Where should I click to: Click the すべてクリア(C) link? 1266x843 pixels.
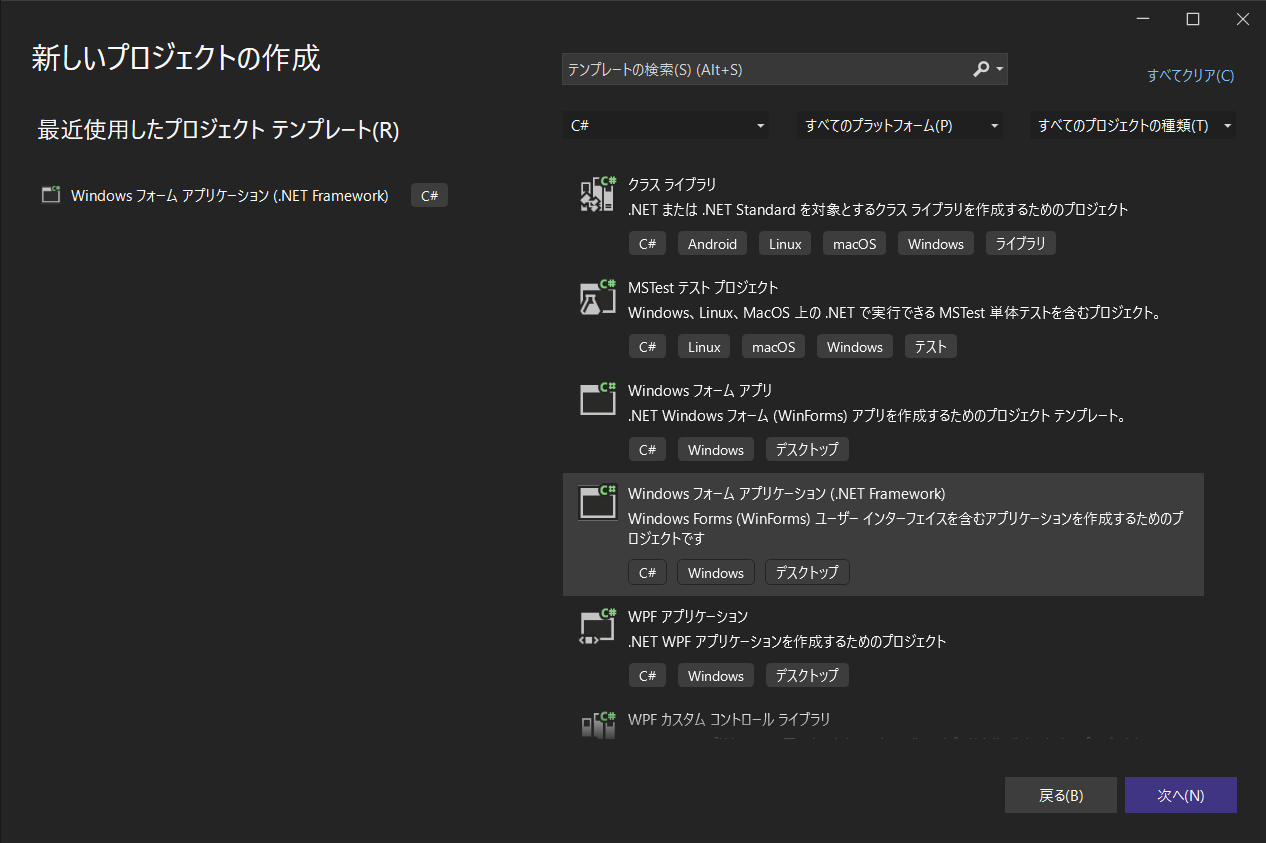1190,76
